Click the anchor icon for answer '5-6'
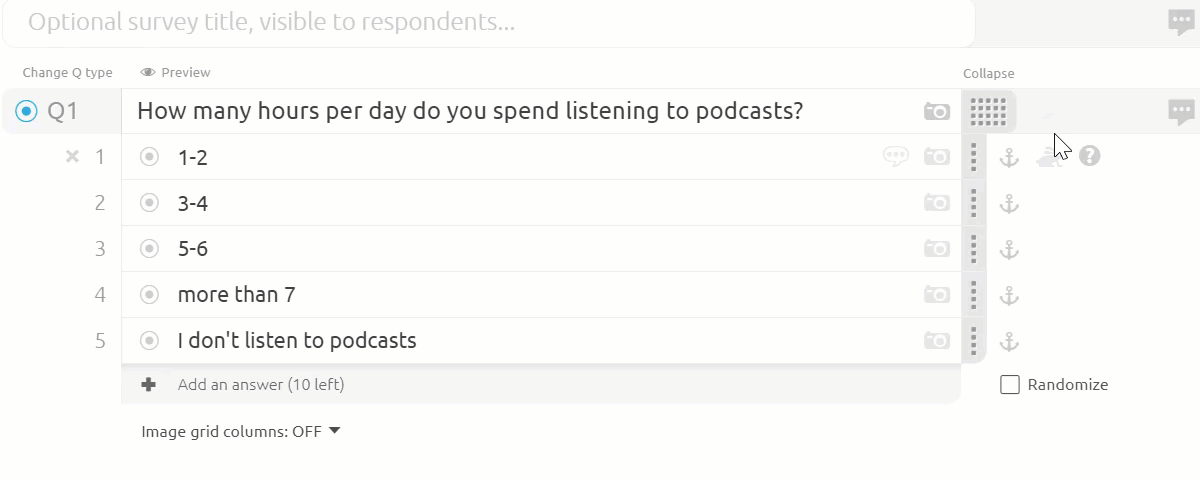 coord(1010,249)
